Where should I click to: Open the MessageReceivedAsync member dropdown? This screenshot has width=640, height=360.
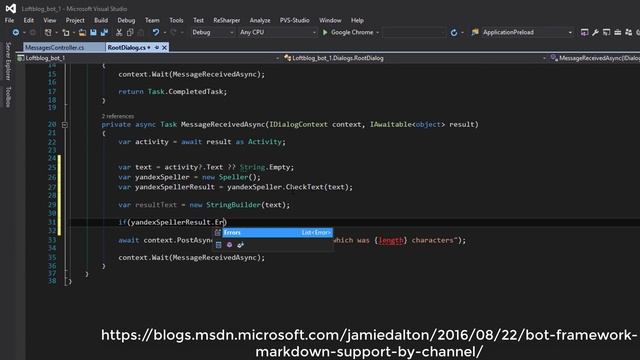pyautogui.click(x=594, y=58)
